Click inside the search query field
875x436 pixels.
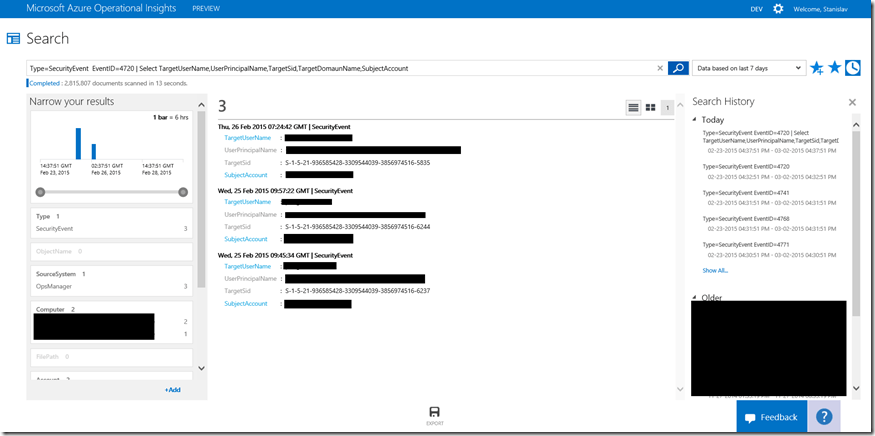pos(340,68)
